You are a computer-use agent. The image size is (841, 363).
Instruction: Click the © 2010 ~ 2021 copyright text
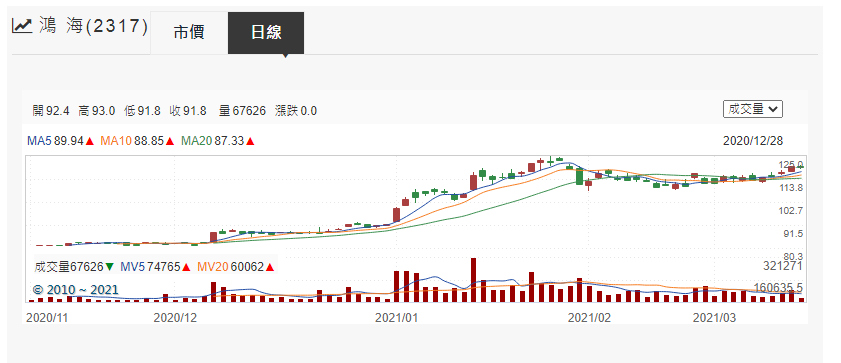[76, 290]
